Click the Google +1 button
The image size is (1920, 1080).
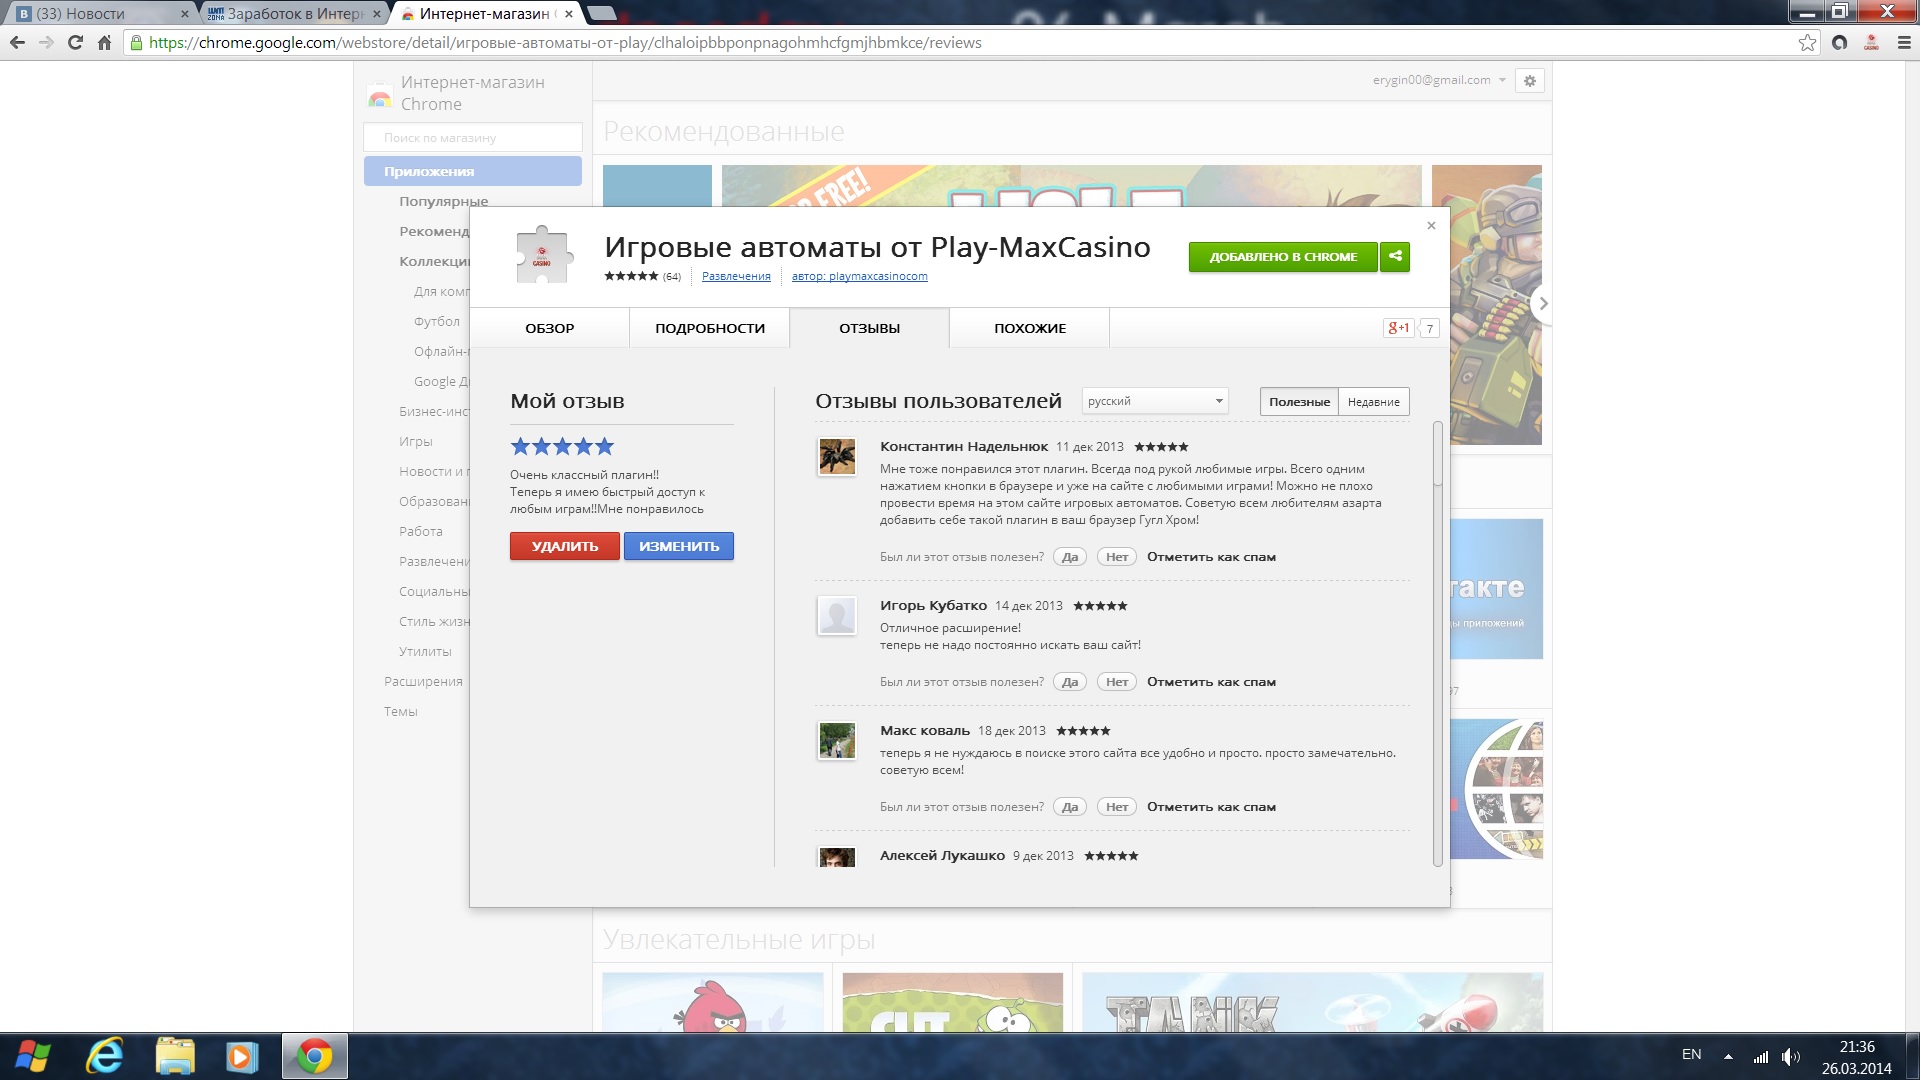(x=1398, y=328)
